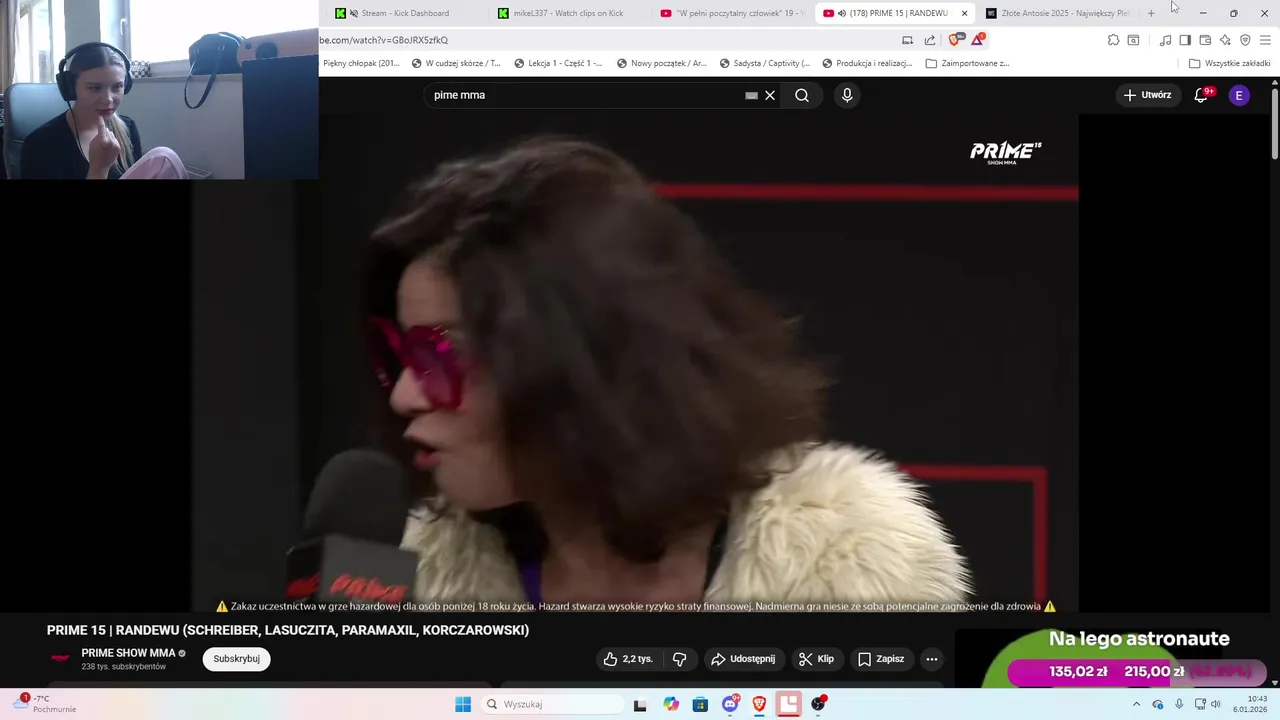
Task: Open the PRIME SHOW MMA channel name
Action: coord(128,653)
